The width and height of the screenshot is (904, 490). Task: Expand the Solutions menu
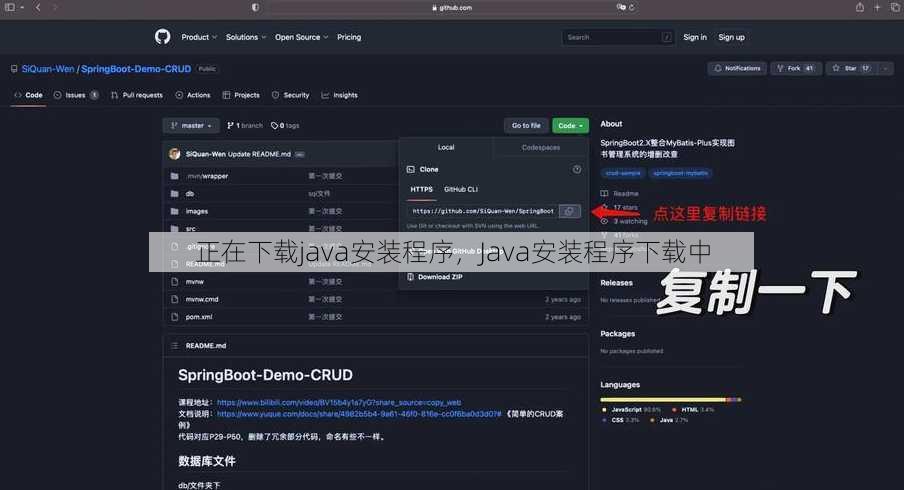click(246, 37)
